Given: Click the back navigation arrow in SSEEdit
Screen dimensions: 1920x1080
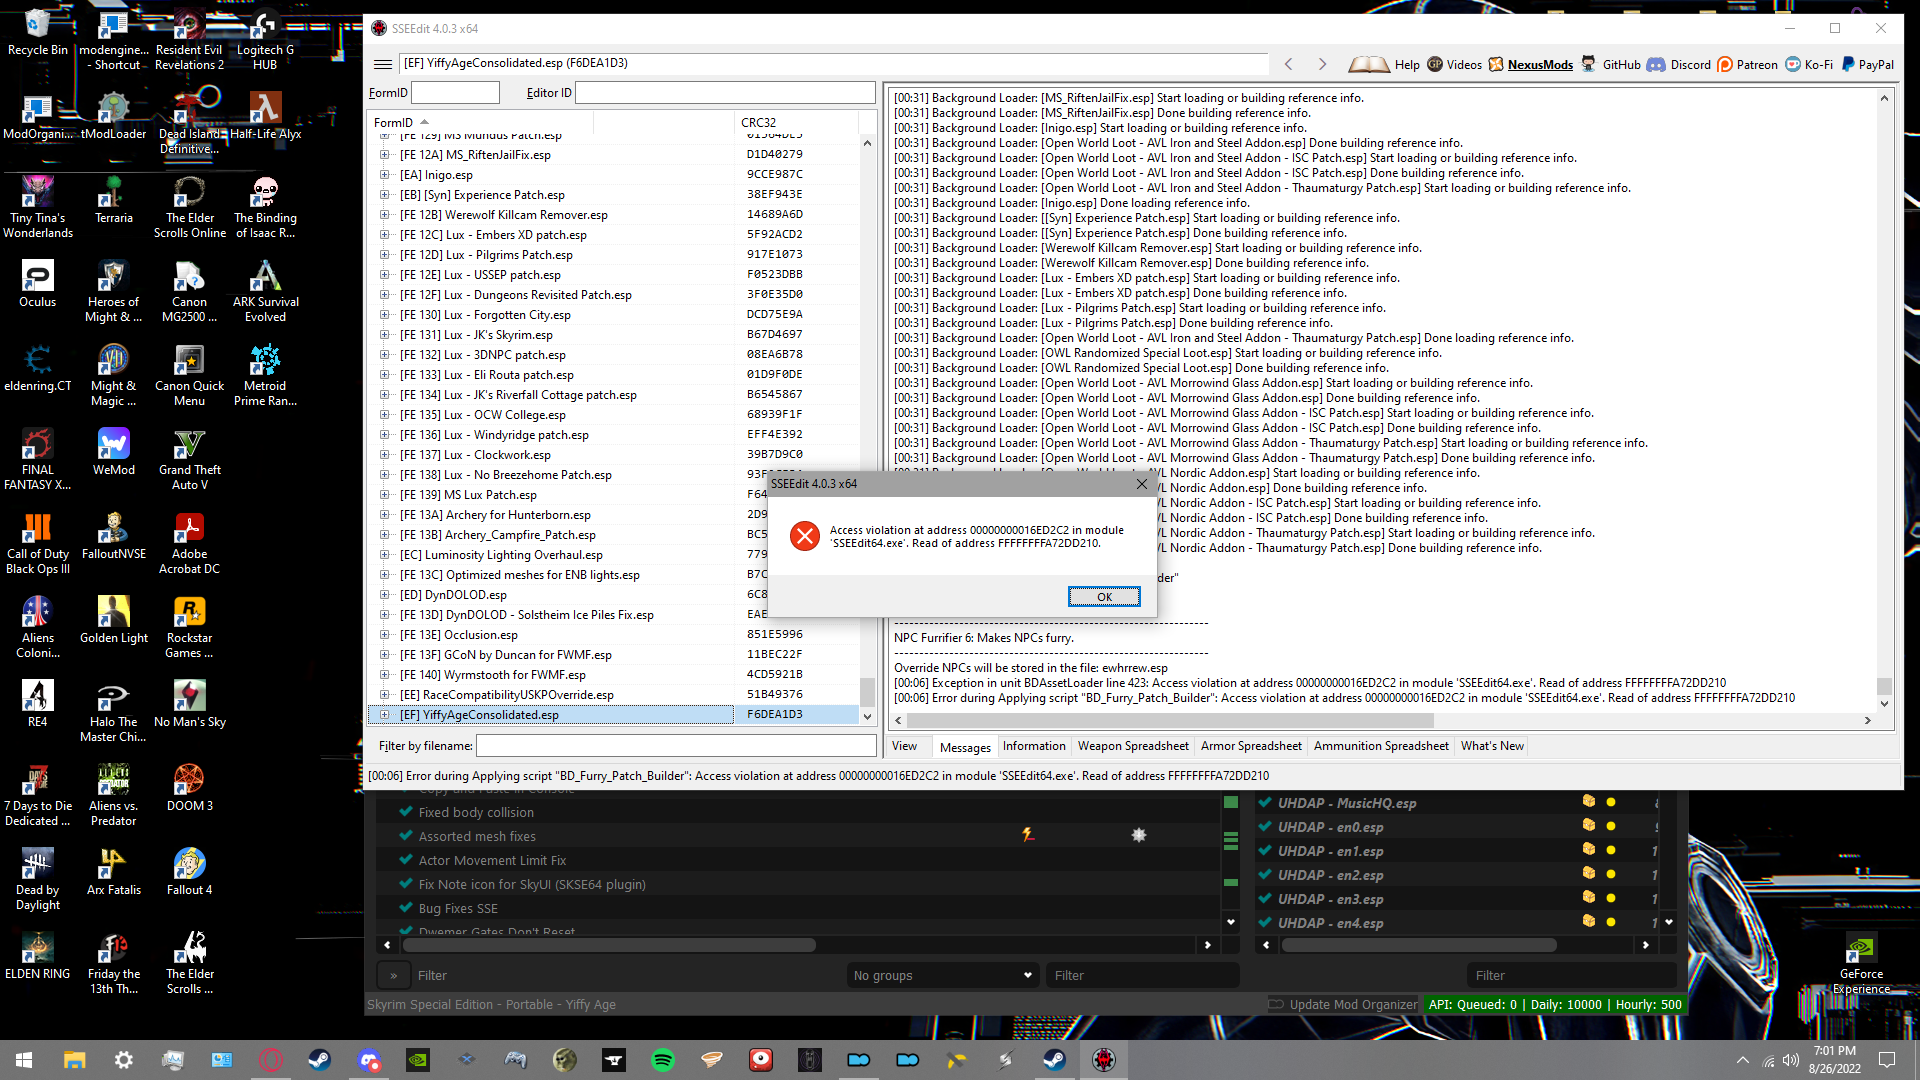Looking at the screenshot, I should click(x=1289, y=64).
